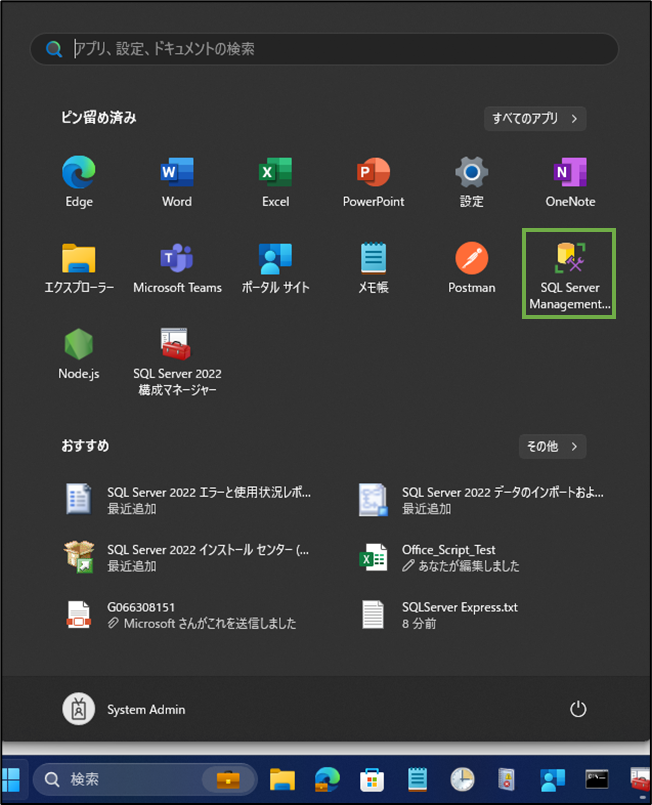652x805 pixels.
Task: Click the briefcase icon in taskbar search
Action: tap(228, 779)
